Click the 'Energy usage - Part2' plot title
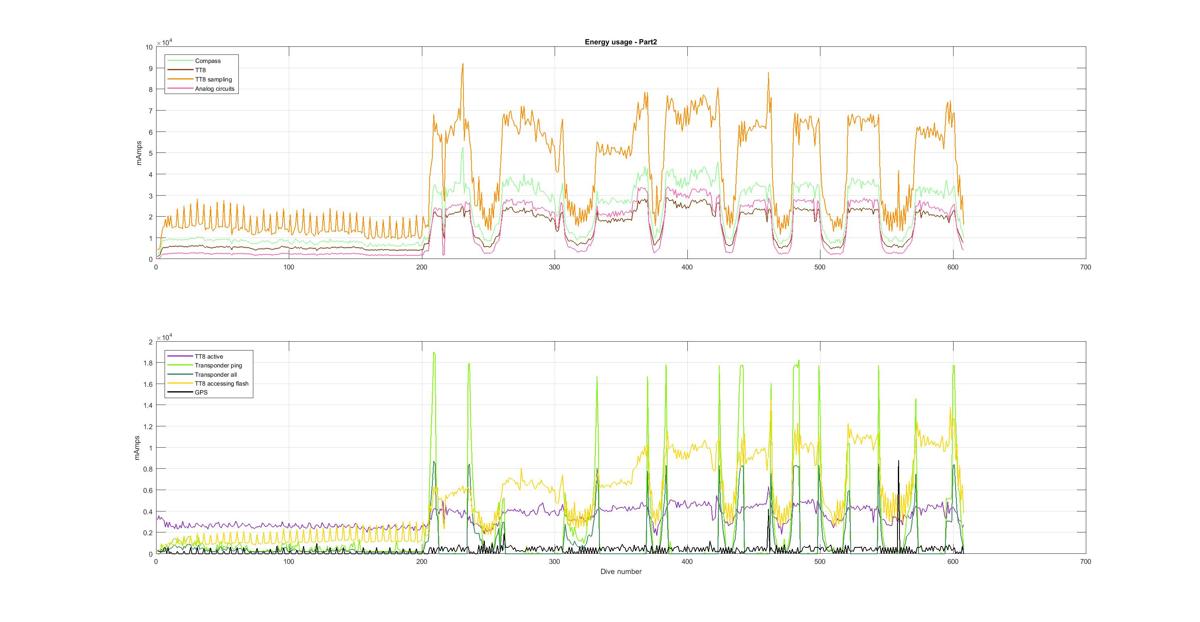Screen dimensions: 1200x622 (x=620, y=42)
